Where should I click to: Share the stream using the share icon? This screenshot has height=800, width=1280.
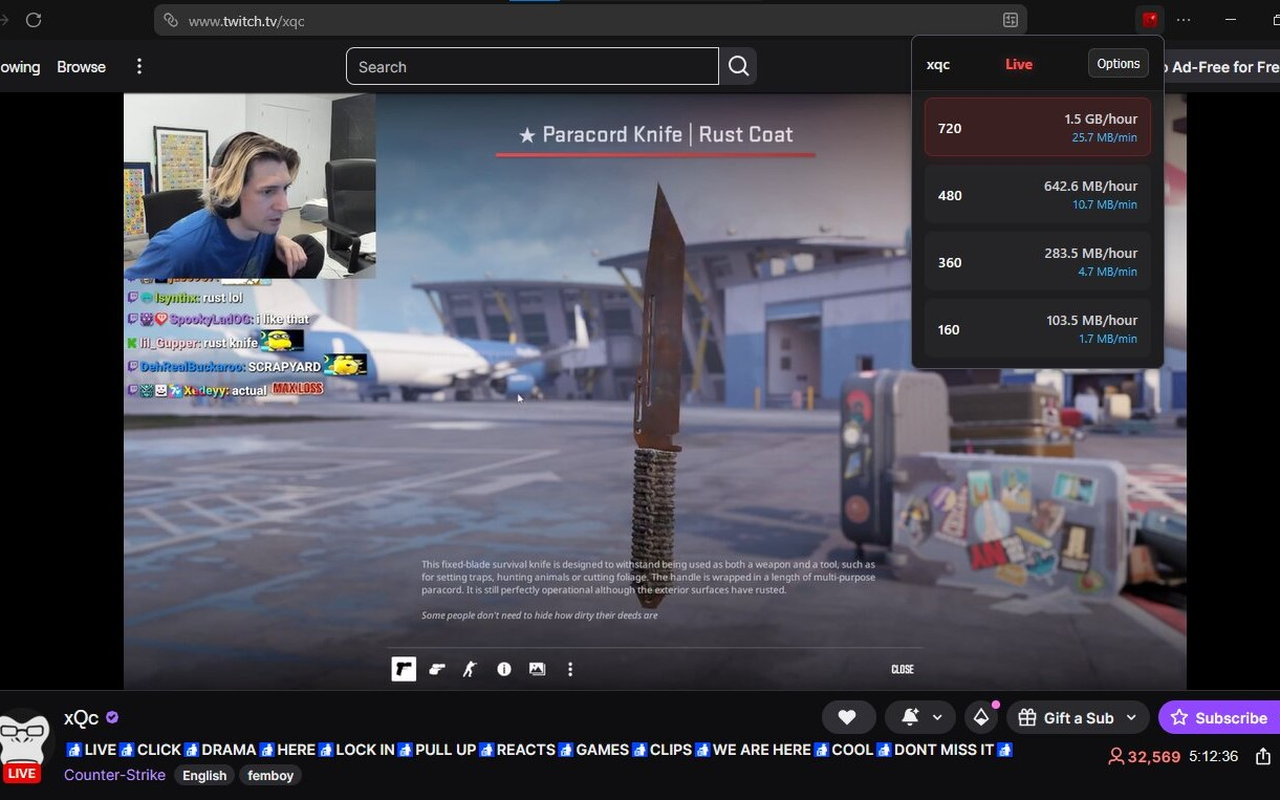1263,756
